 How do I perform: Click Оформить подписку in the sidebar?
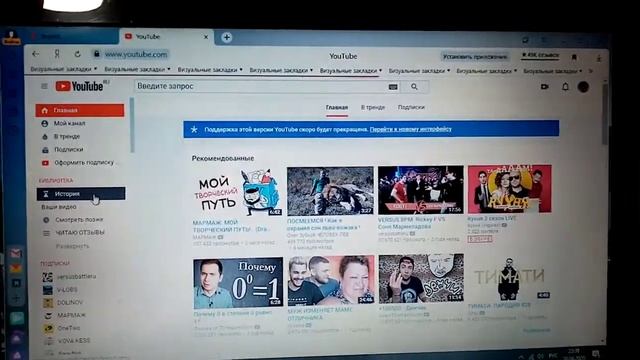click(x=80, y=162)
